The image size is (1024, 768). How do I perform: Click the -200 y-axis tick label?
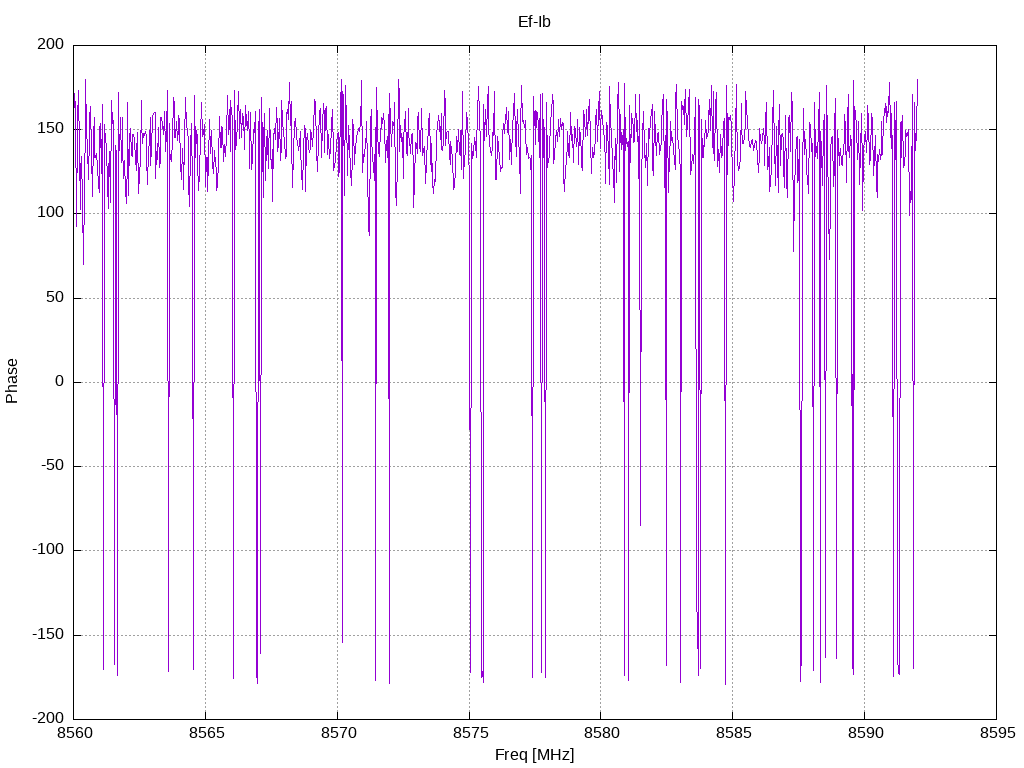coord(48,718)
